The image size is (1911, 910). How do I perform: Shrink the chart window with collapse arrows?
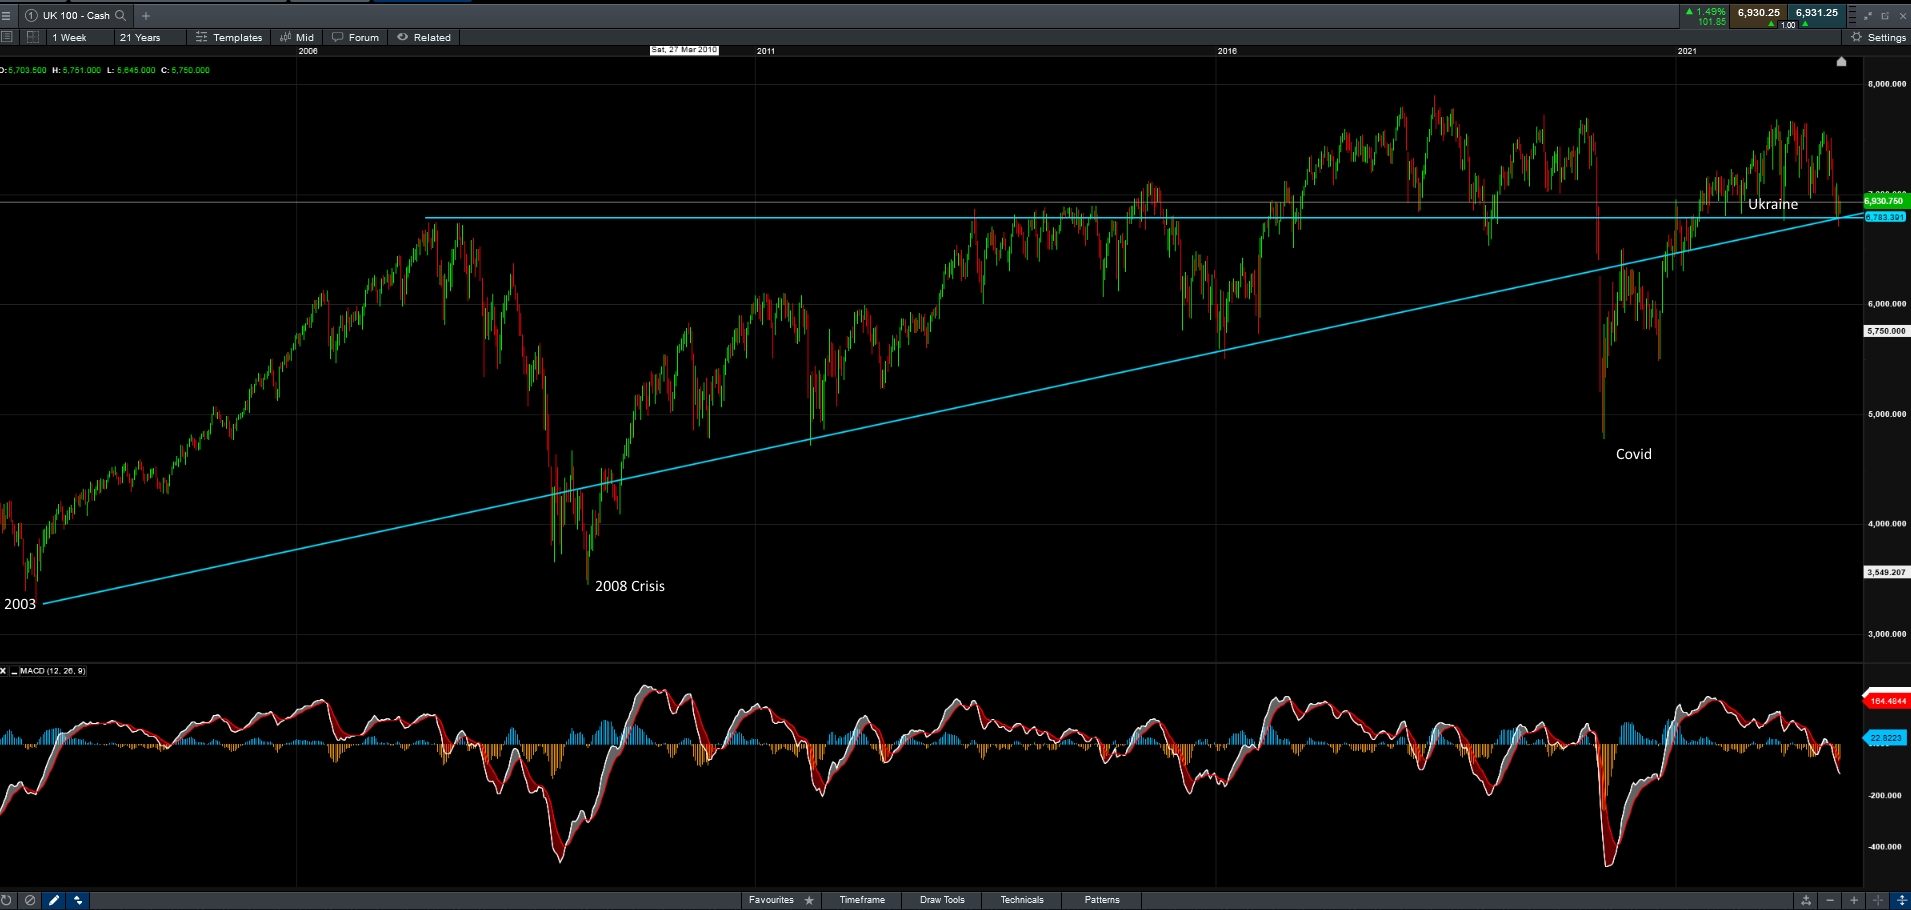(1868, 16)
